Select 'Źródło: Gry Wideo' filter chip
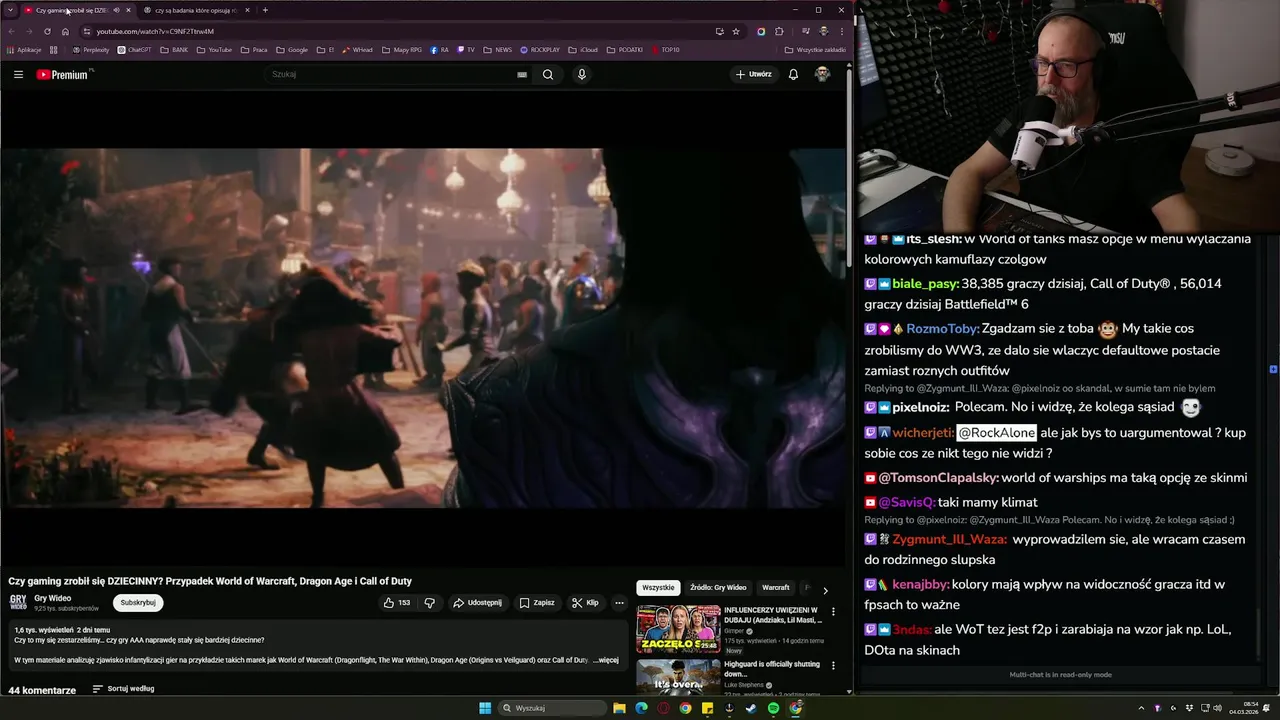 [718, 588]
